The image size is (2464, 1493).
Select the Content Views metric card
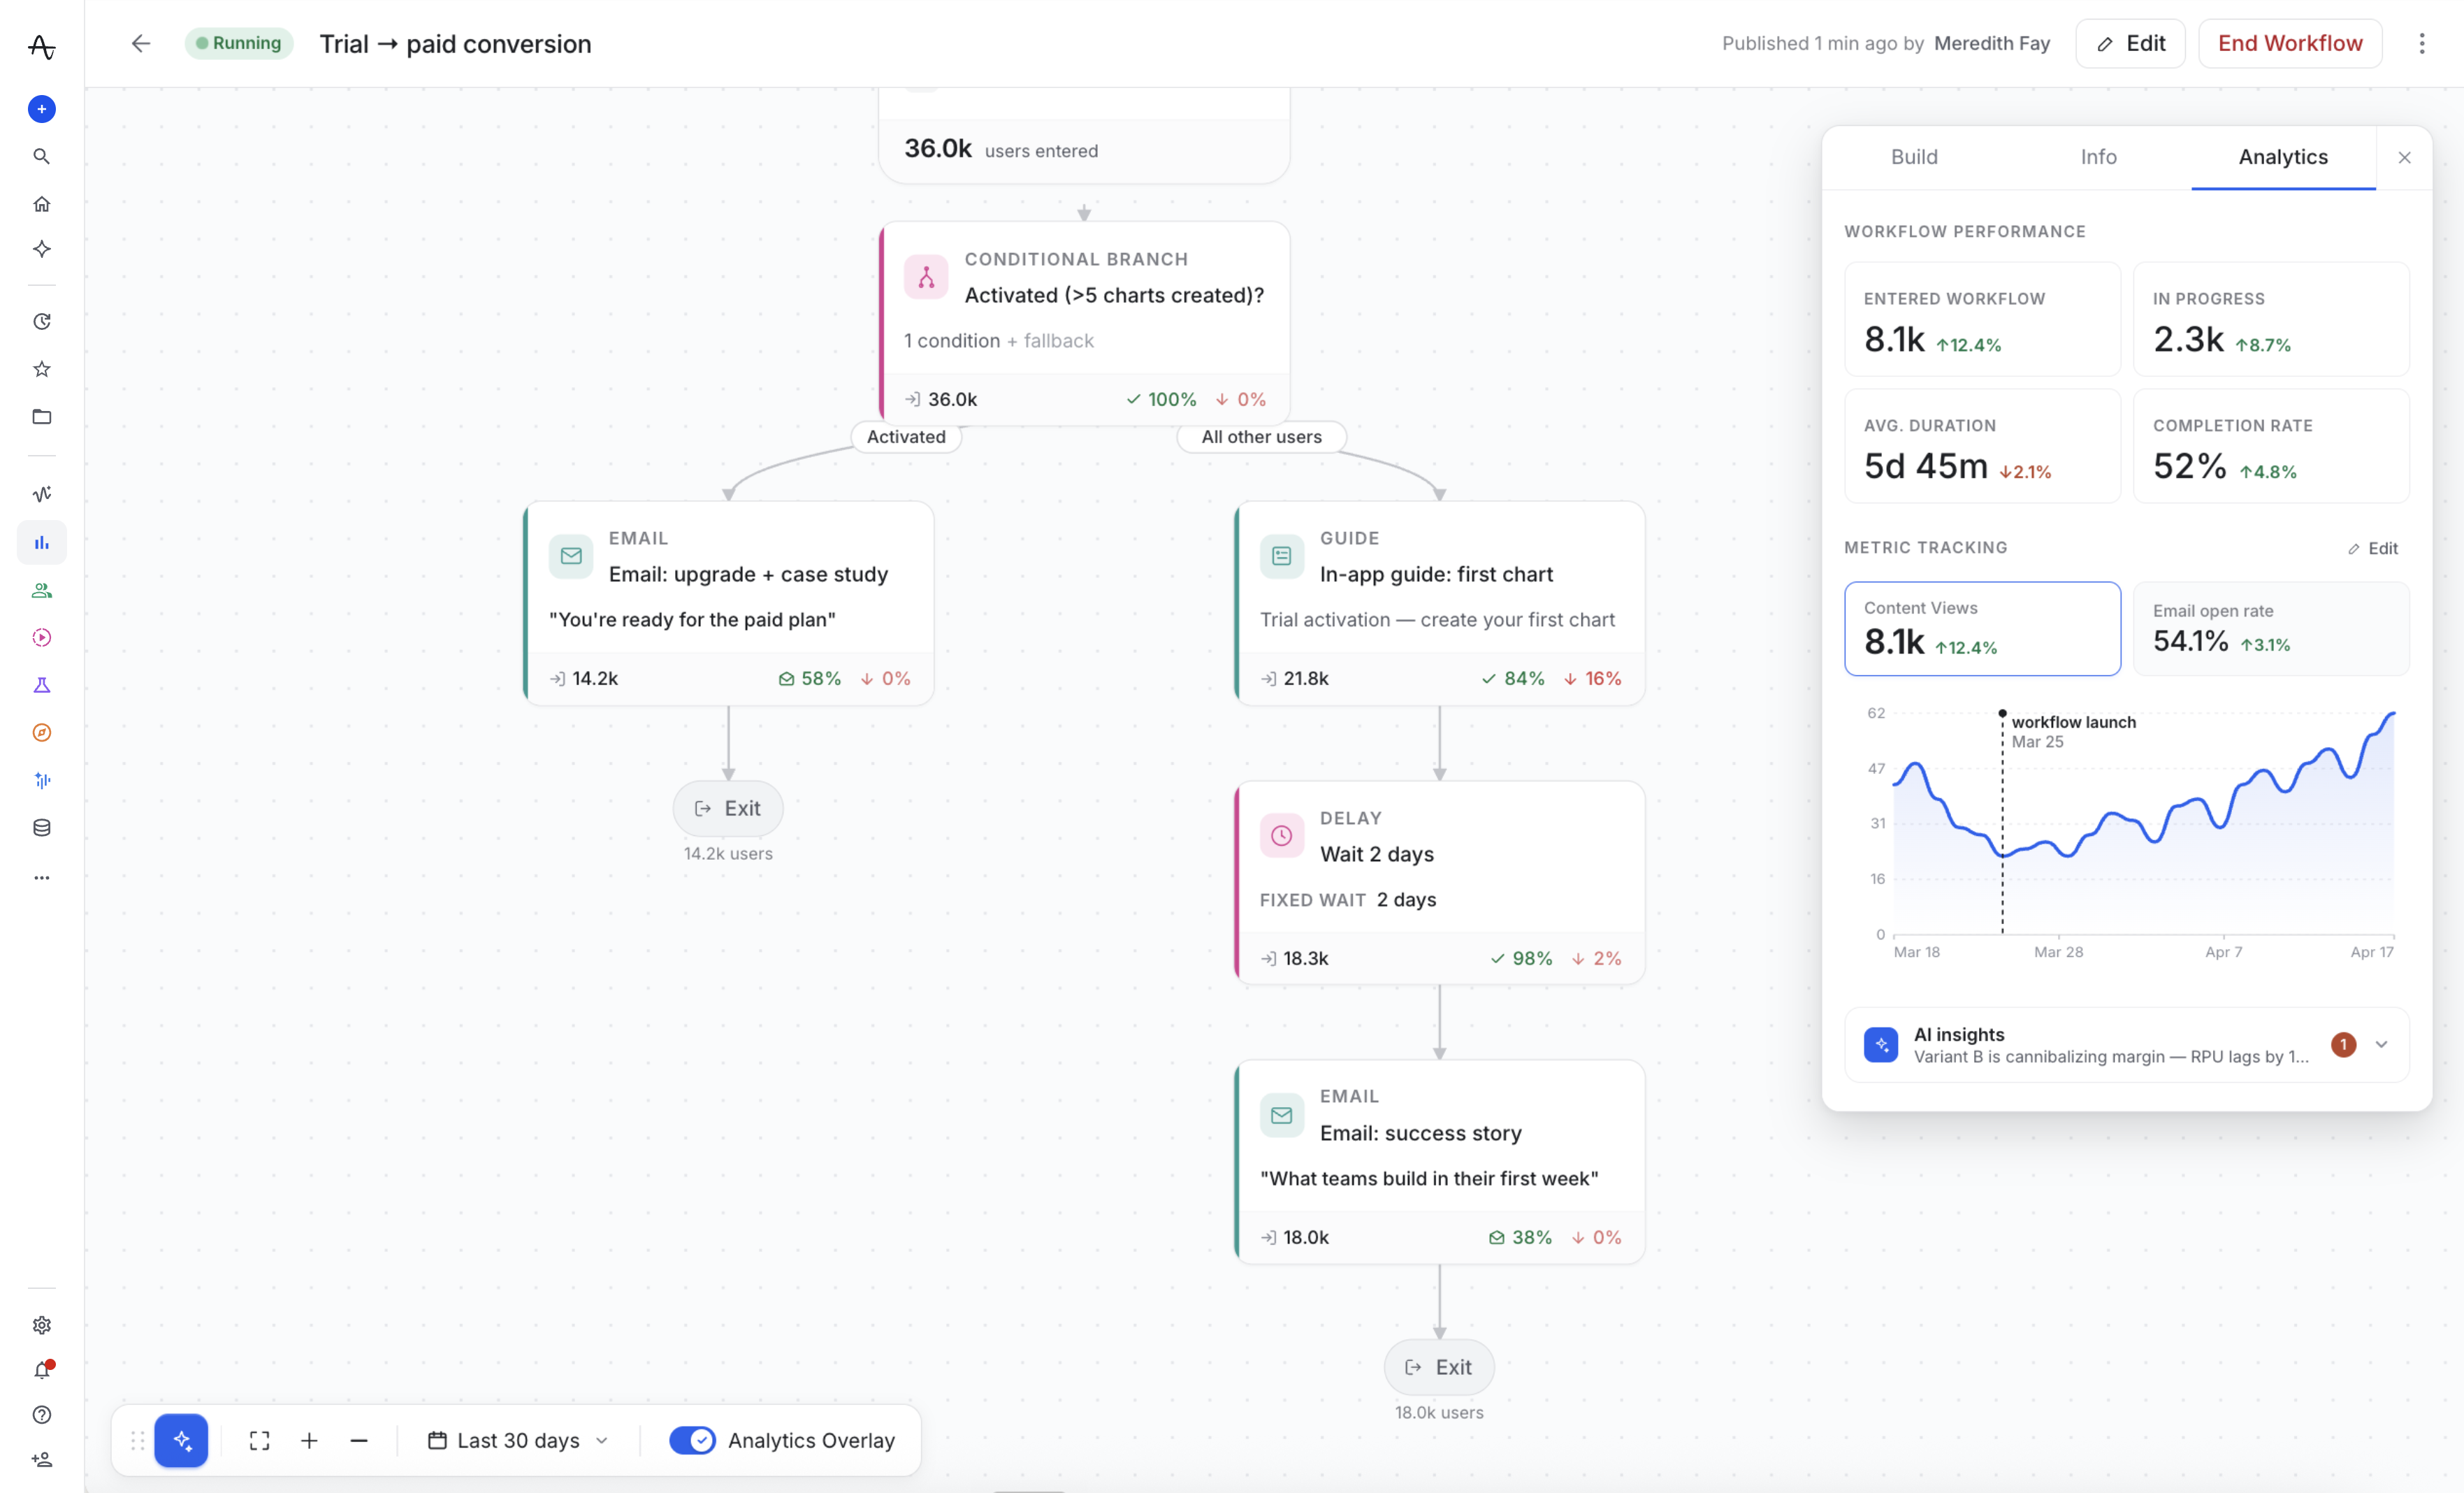coord(1982,628)
